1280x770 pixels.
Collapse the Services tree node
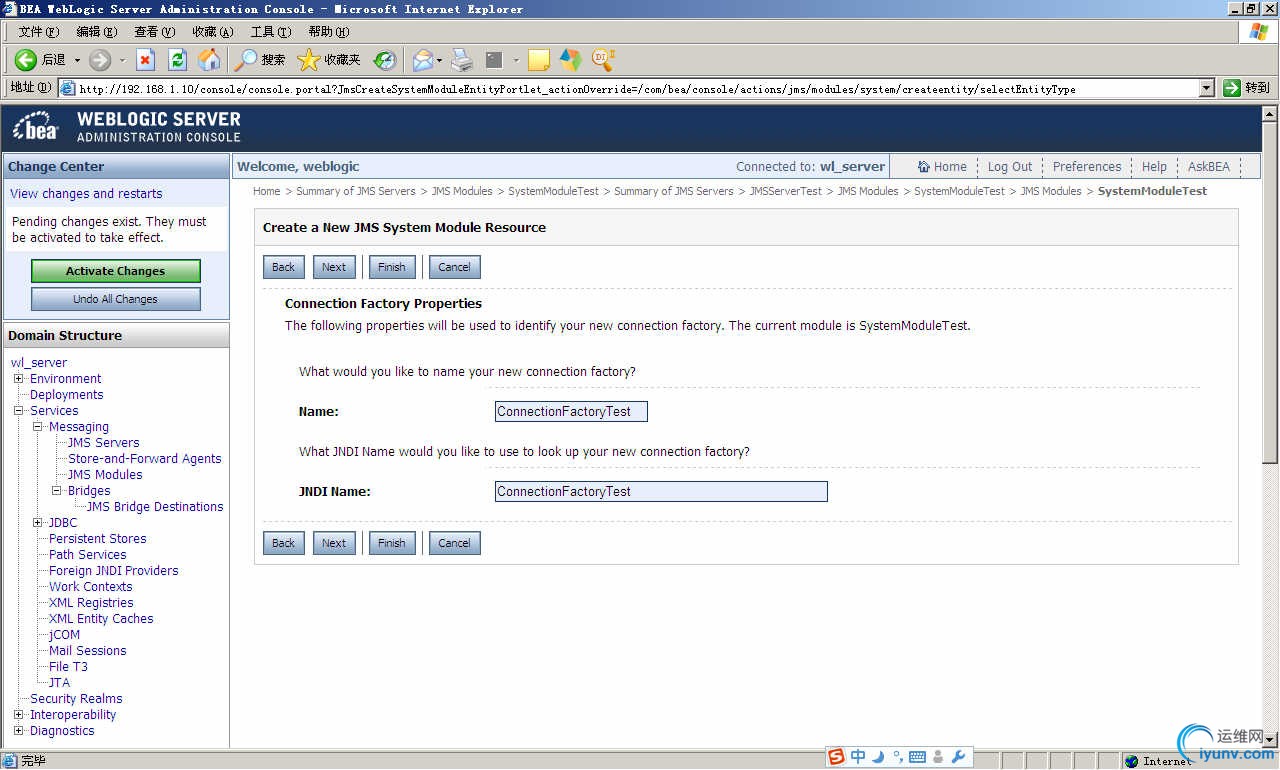18,411
